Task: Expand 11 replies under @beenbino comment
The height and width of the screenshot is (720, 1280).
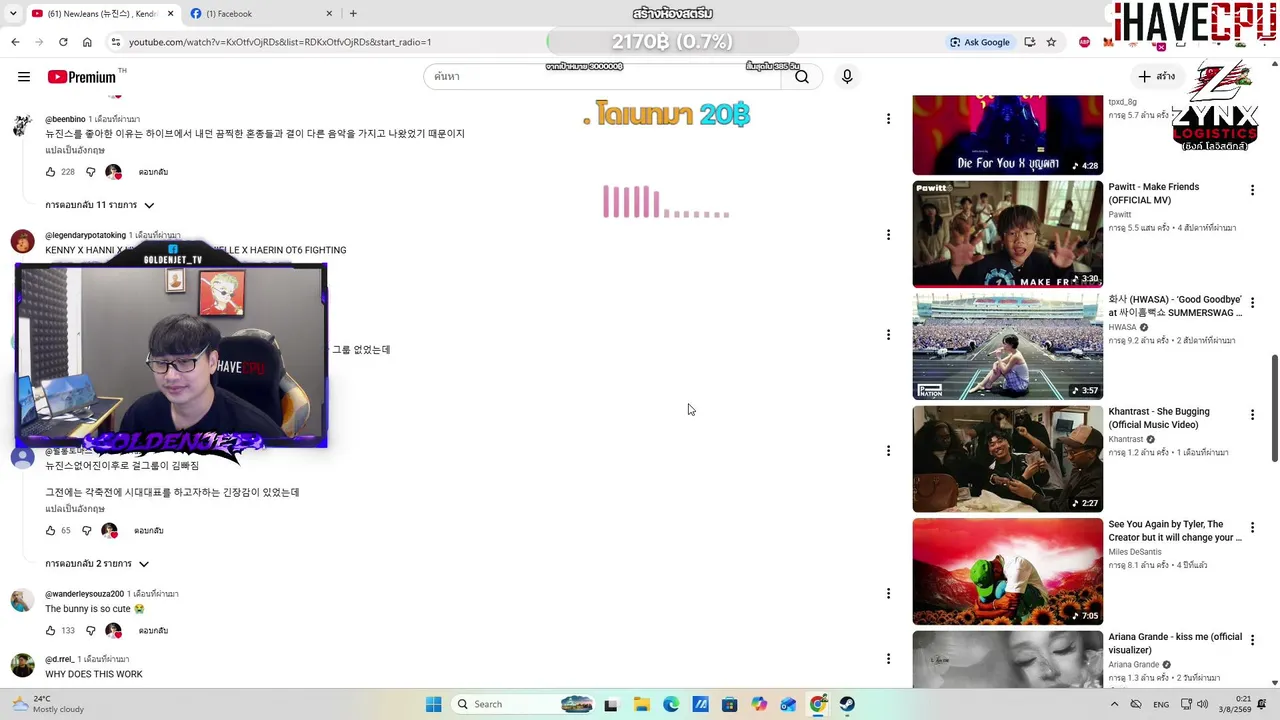Action: 100,205
